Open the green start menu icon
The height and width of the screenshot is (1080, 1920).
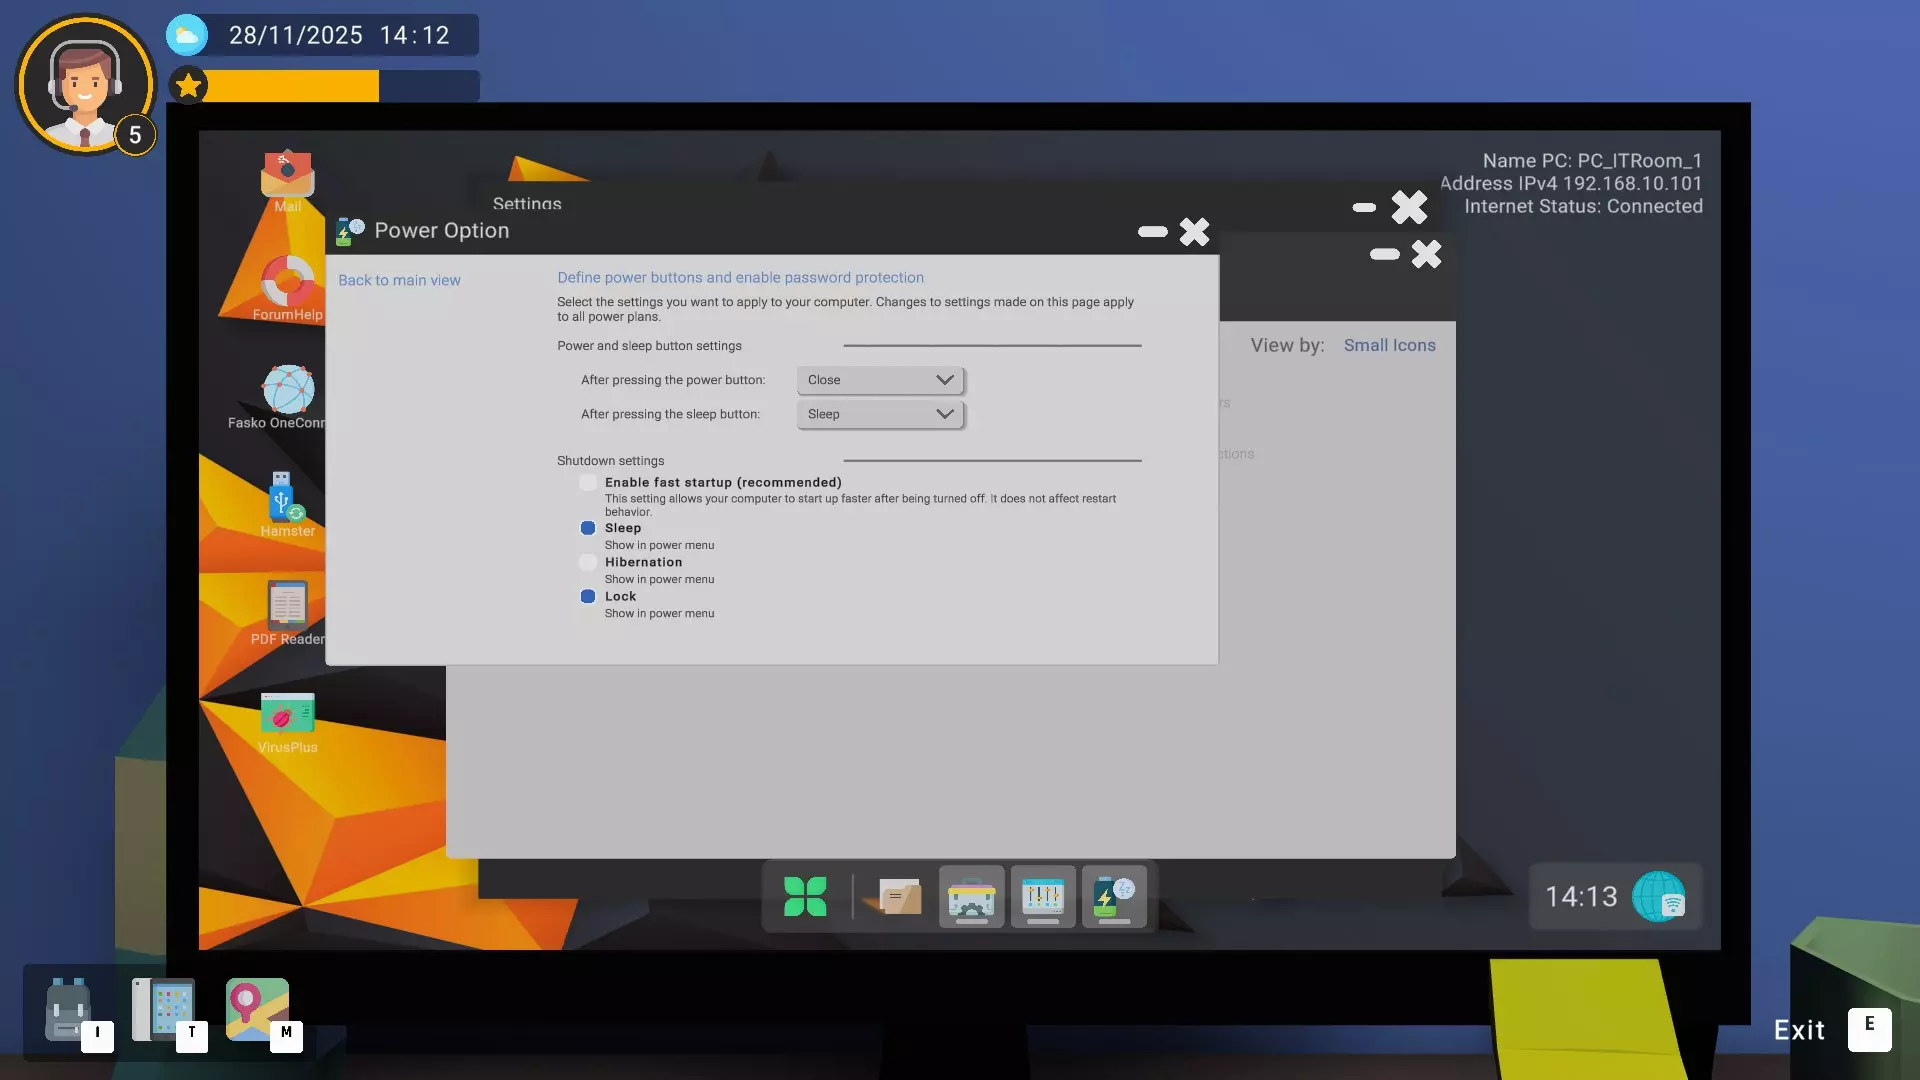pyautogui.click(x=805, y=897)
